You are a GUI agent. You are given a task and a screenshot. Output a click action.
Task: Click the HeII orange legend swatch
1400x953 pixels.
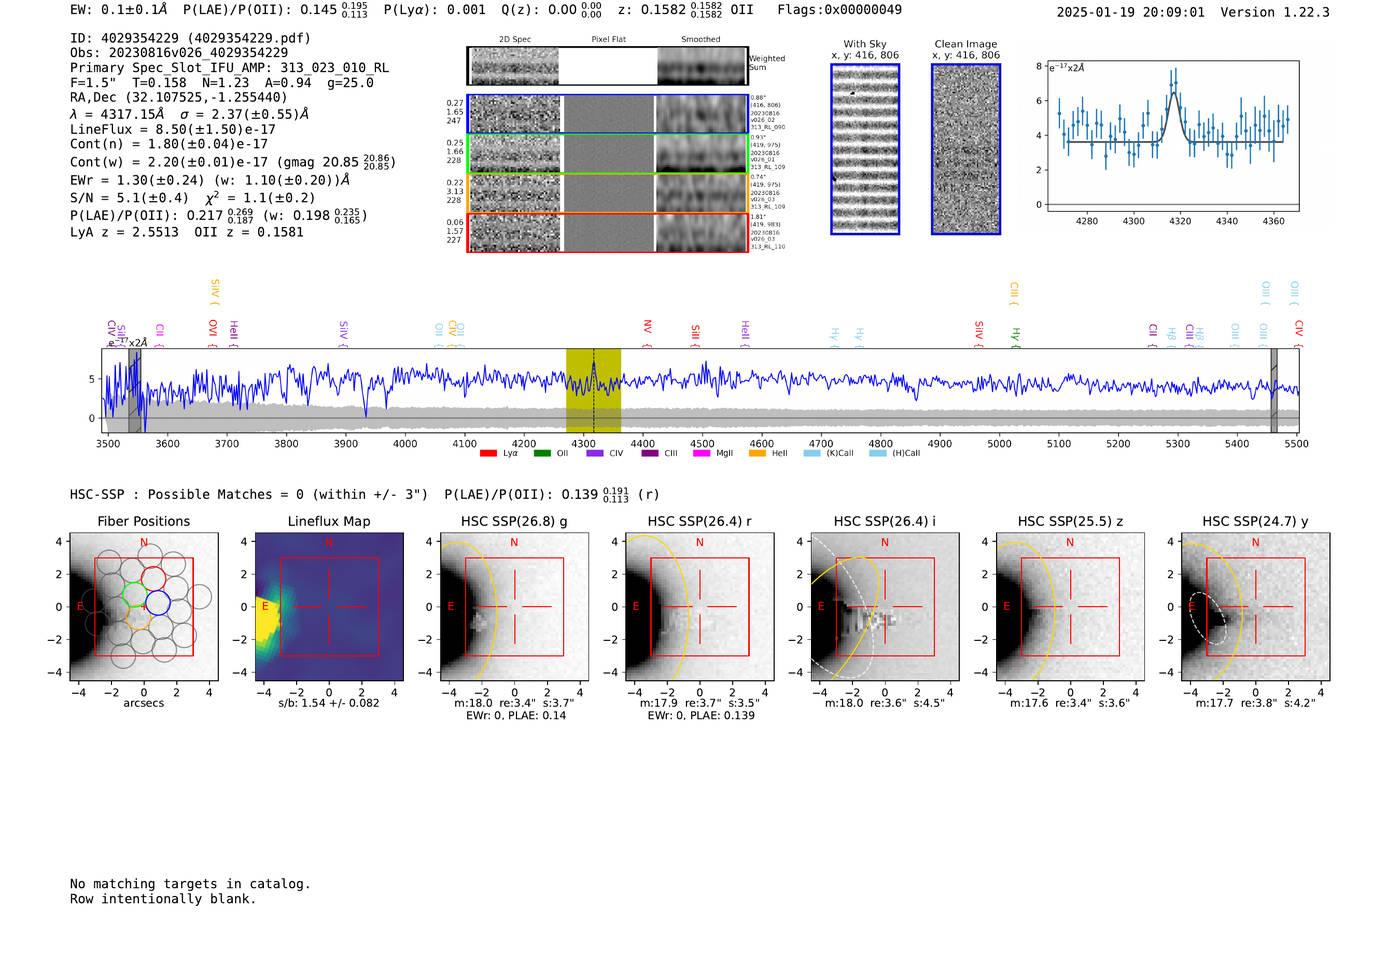point(757,453)
